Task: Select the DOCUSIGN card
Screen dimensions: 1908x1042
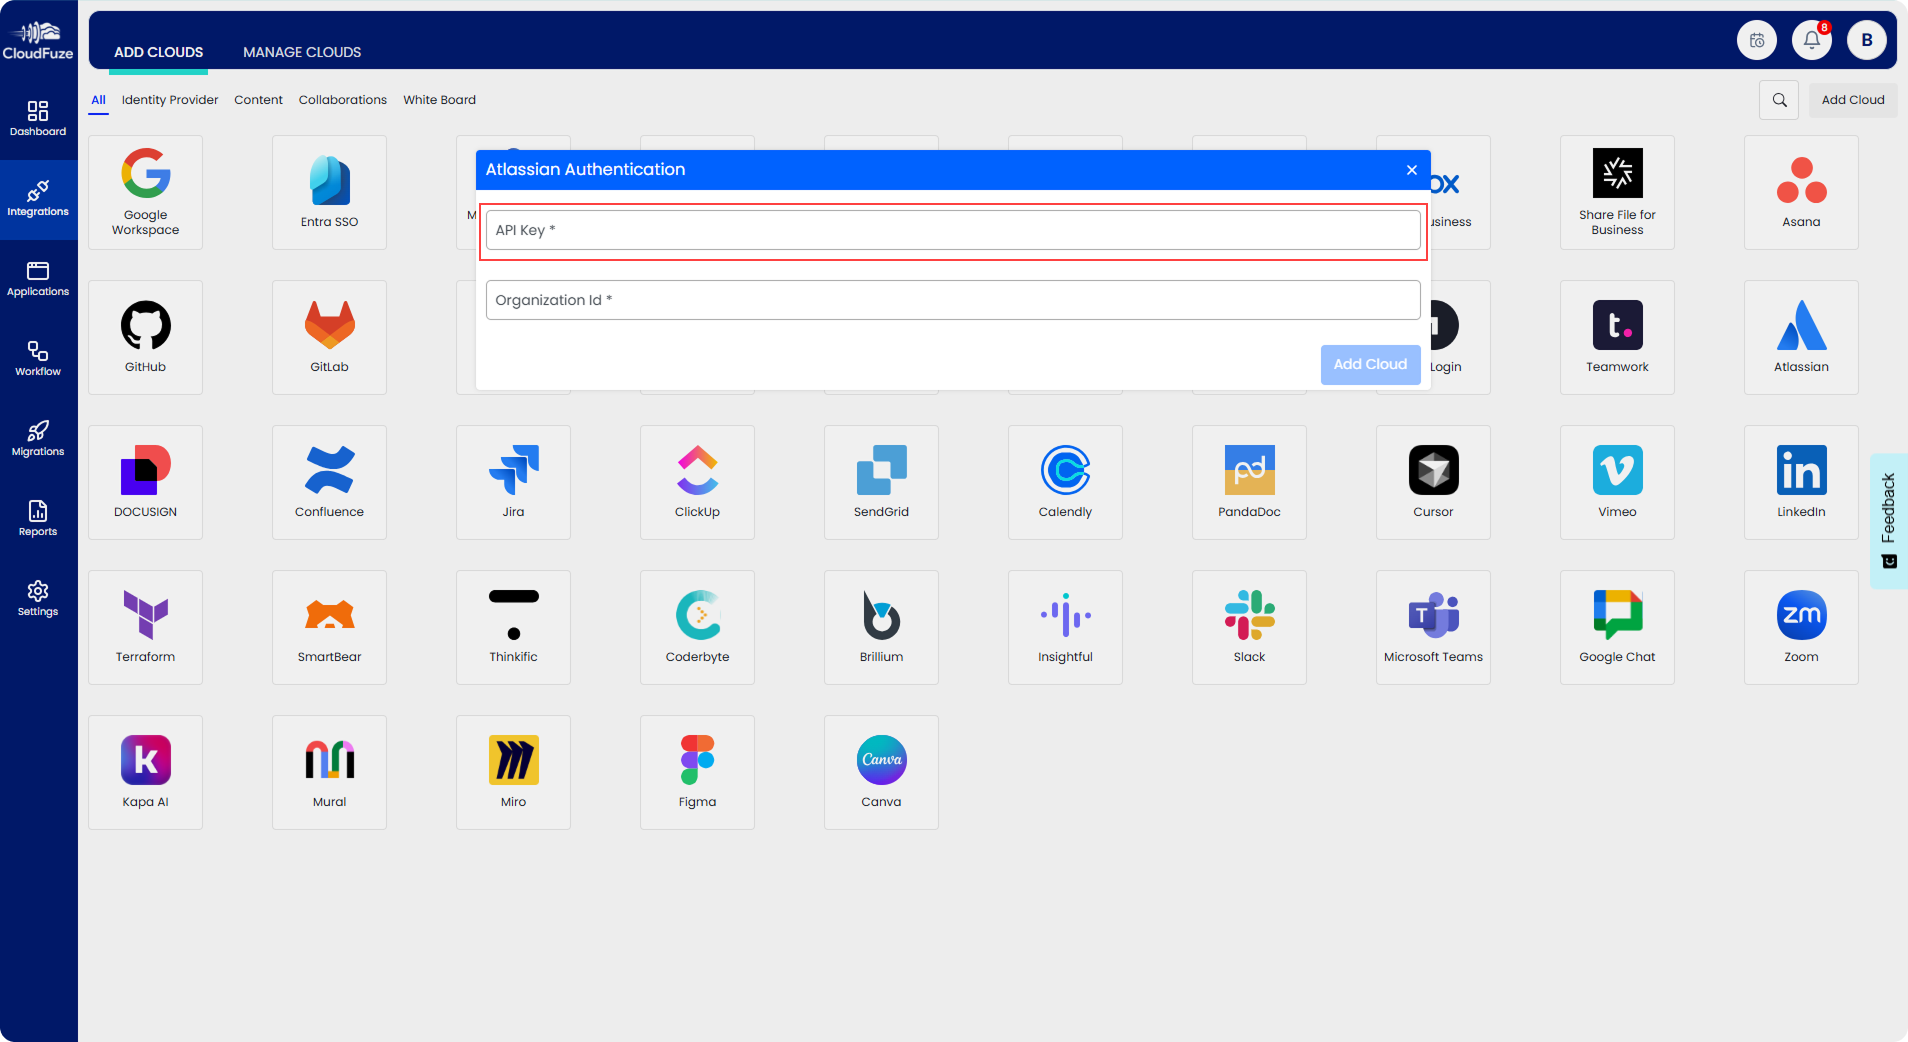Action: [x=145, y=482]
